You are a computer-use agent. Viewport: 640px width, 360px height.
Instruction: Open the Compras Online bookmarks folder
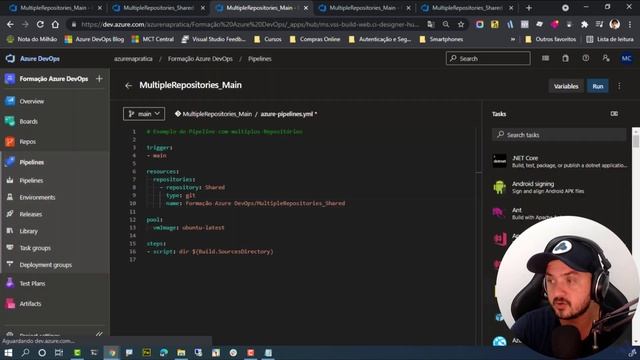tap(315, 39)
